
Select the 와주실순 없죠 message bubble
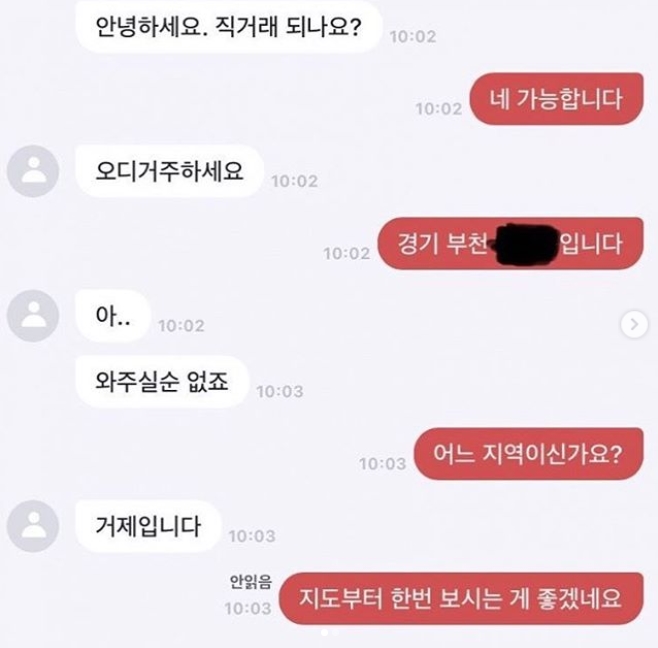pyautogui.click(x=162, y=381)
